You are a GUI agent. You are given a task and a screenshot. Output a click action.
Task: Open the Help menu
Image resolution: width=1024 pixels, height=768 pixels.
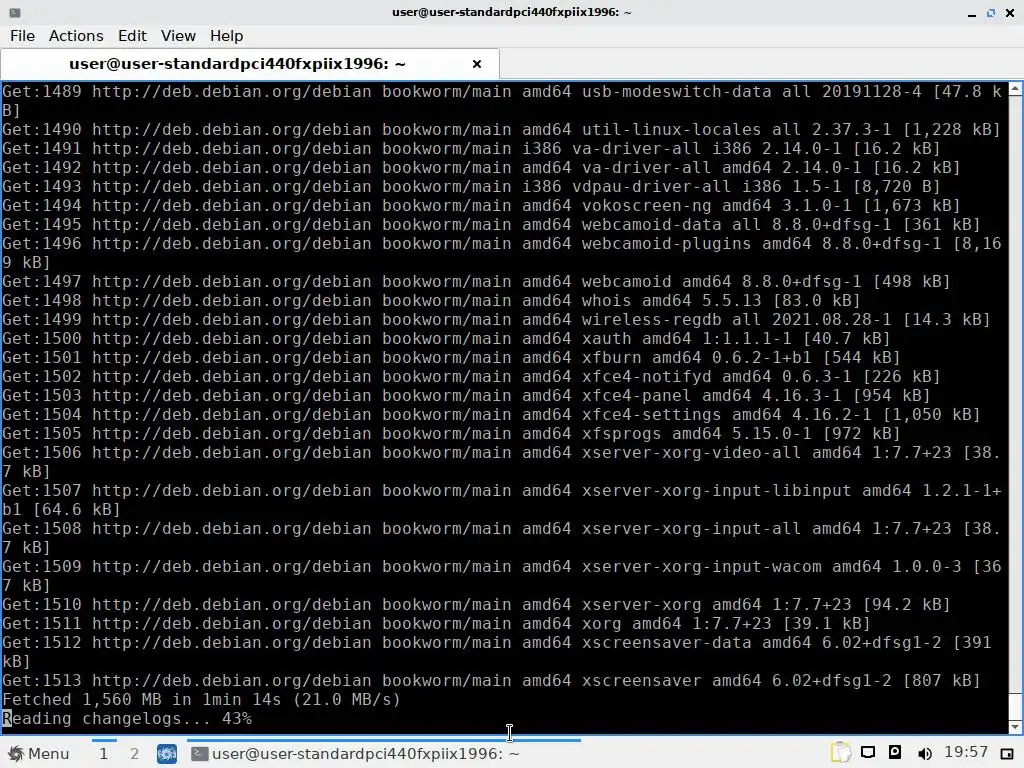226,36
